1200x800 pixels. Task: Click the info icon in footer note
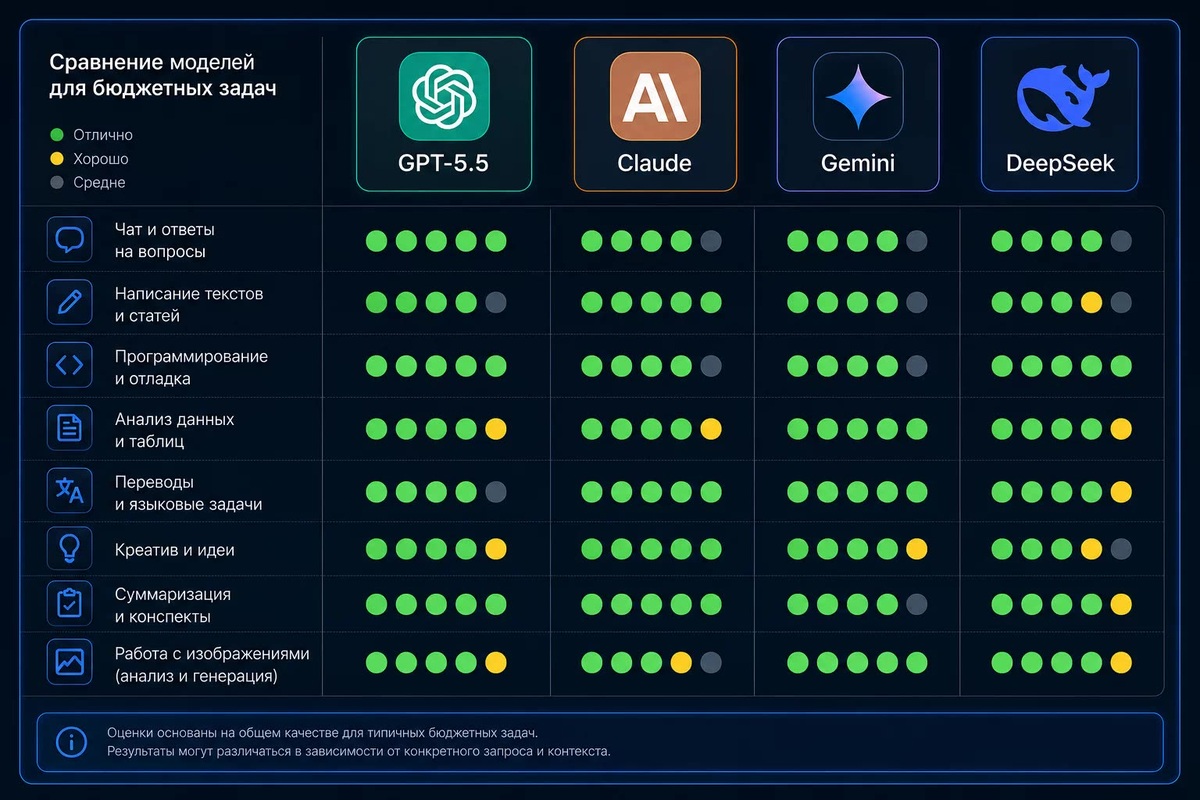[x=71, y=742]
